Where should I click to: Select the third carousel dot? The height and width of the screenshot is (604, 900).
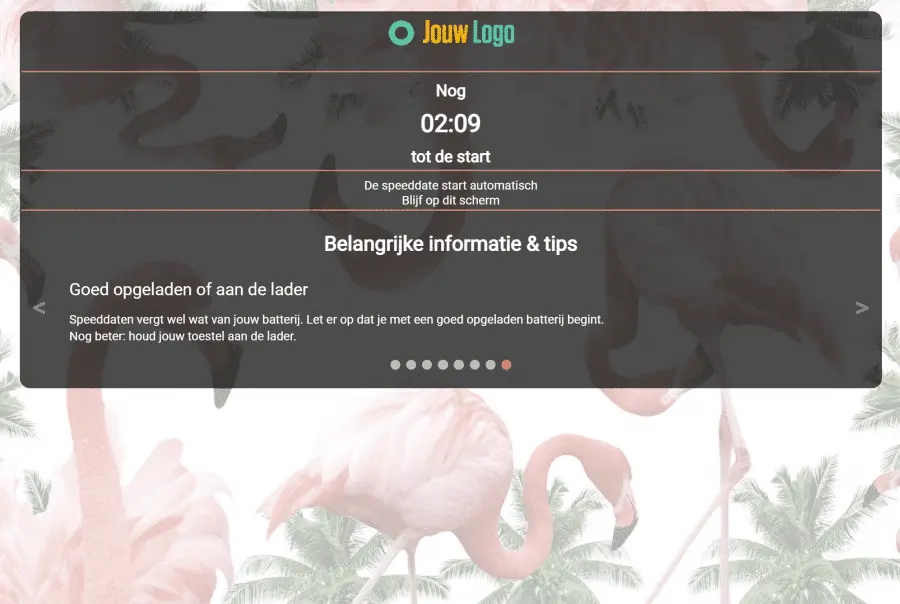(x=427, y=365)
